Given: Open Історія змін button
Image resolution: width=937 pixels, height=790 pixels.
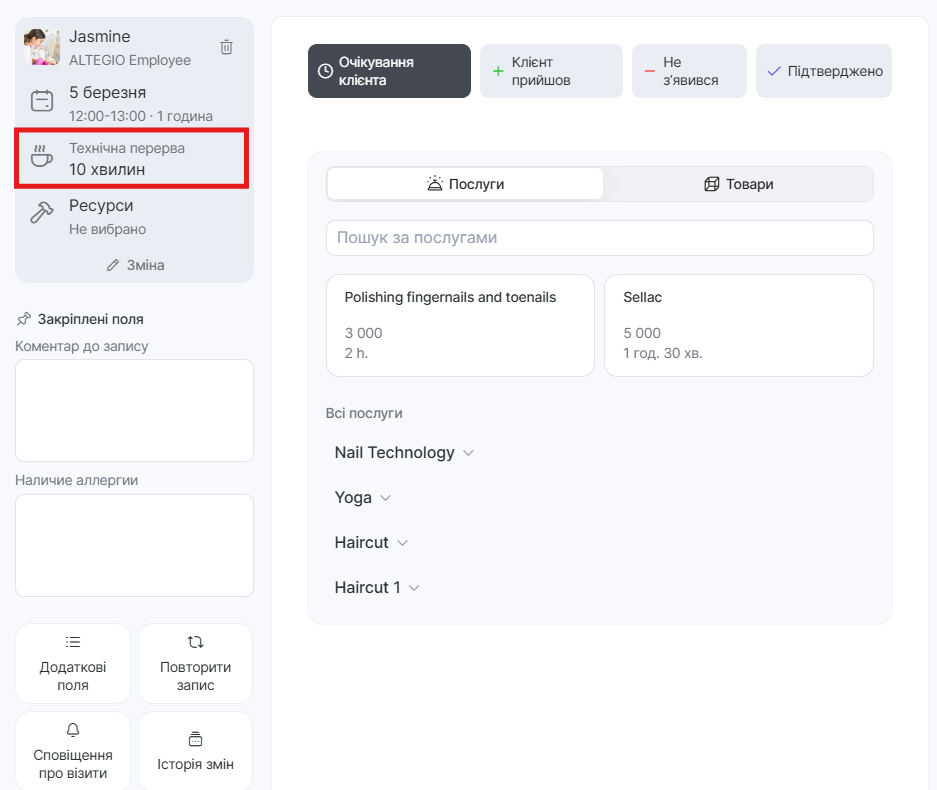Looking at the screenshot, I should (x=195, y=751).
